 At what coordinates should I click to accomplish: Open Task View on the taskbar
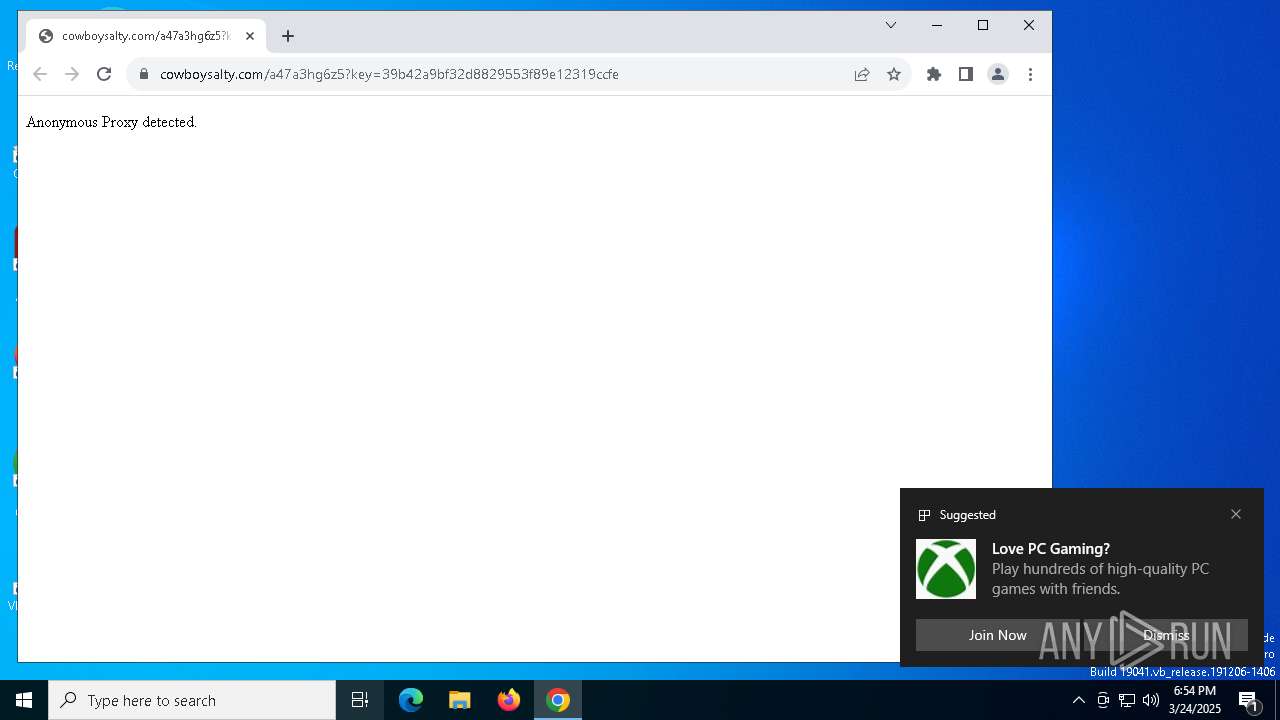point(360,700)
